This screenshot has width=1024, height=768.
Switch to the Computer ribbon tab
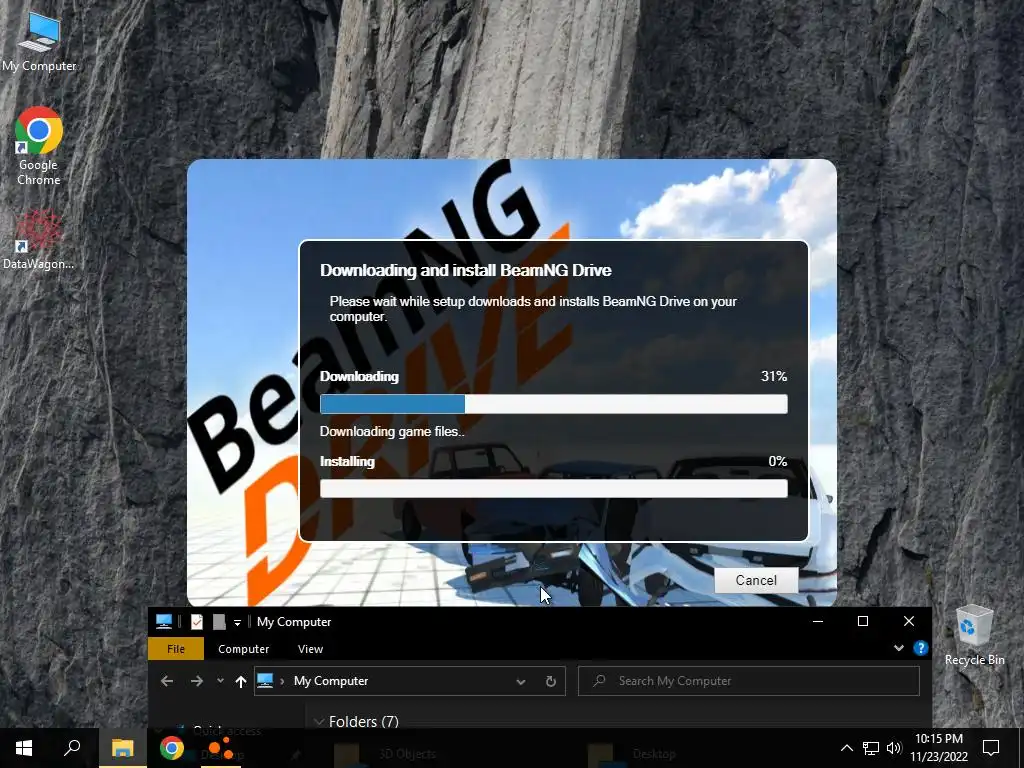244,648
